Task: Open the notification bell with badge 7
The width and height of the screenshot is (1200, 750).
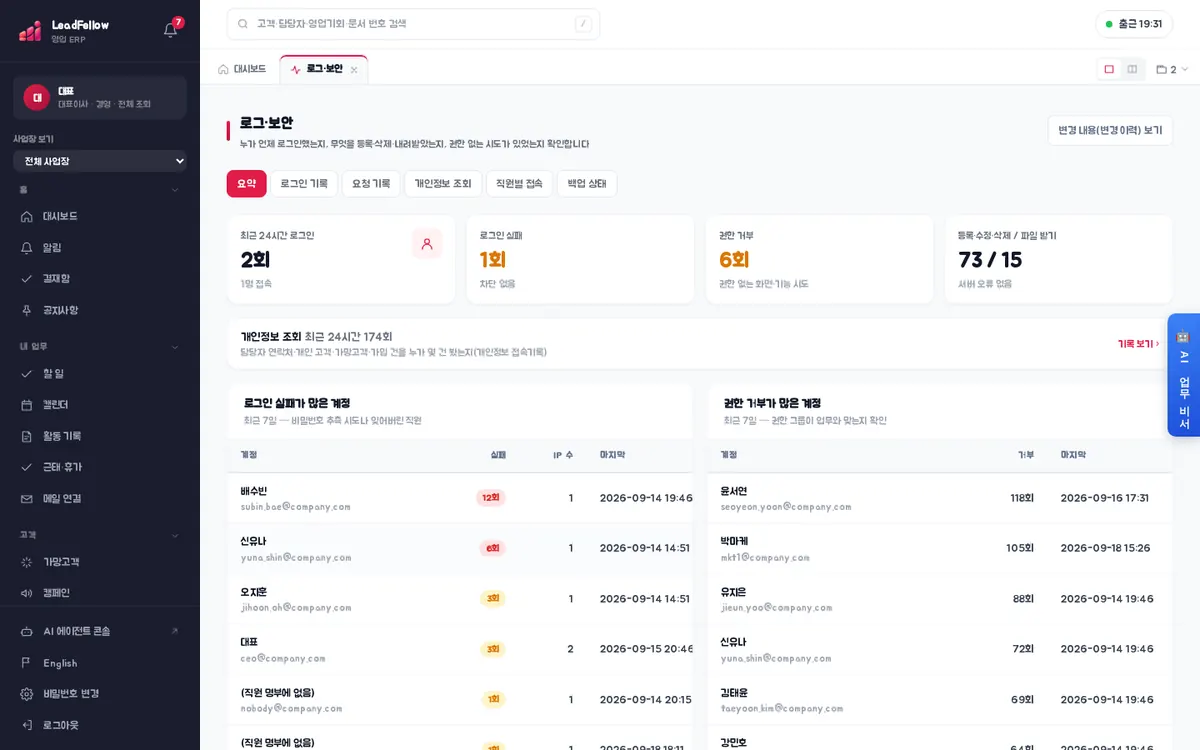Action: click(x=171, y=30)
